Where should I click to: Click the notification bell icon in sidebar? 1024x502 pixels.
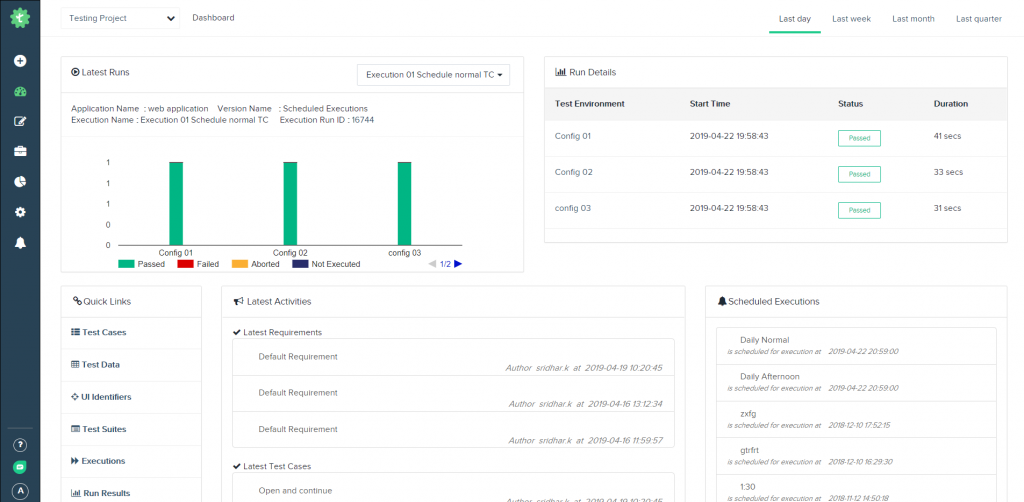20,243
